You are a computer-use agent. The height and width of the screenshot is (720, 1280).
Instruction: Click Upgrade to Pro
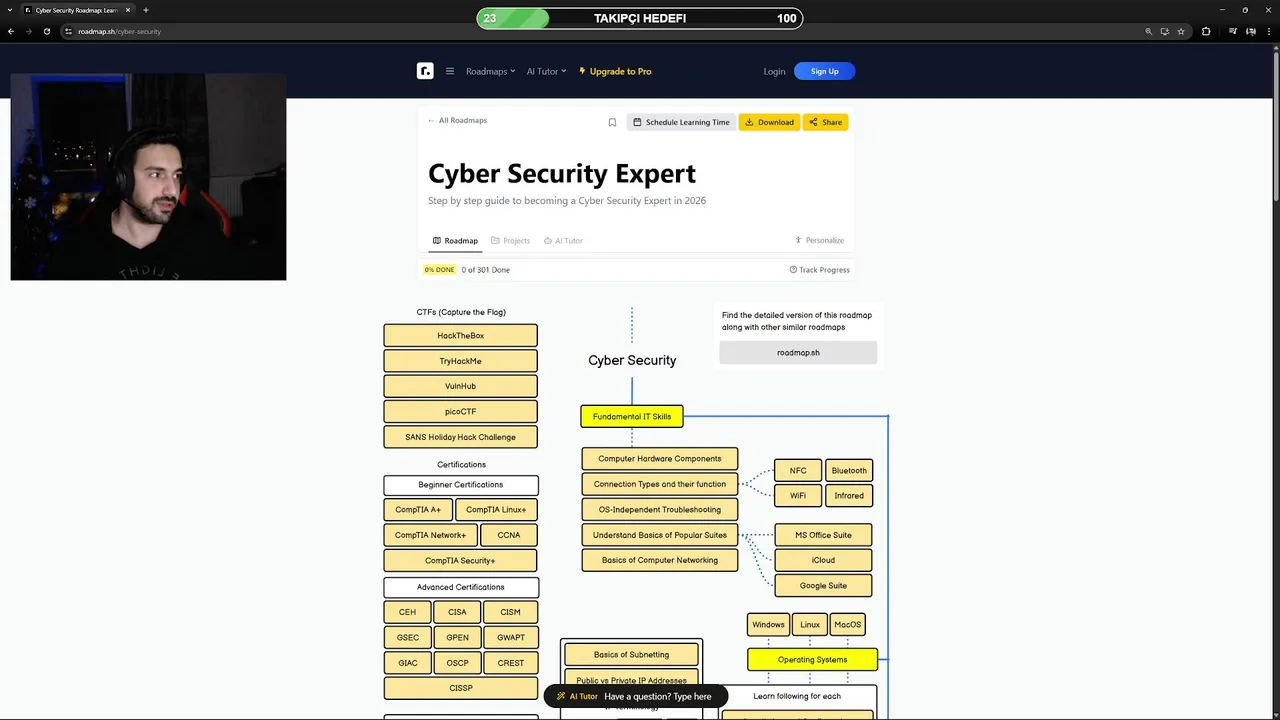point(615,71)
